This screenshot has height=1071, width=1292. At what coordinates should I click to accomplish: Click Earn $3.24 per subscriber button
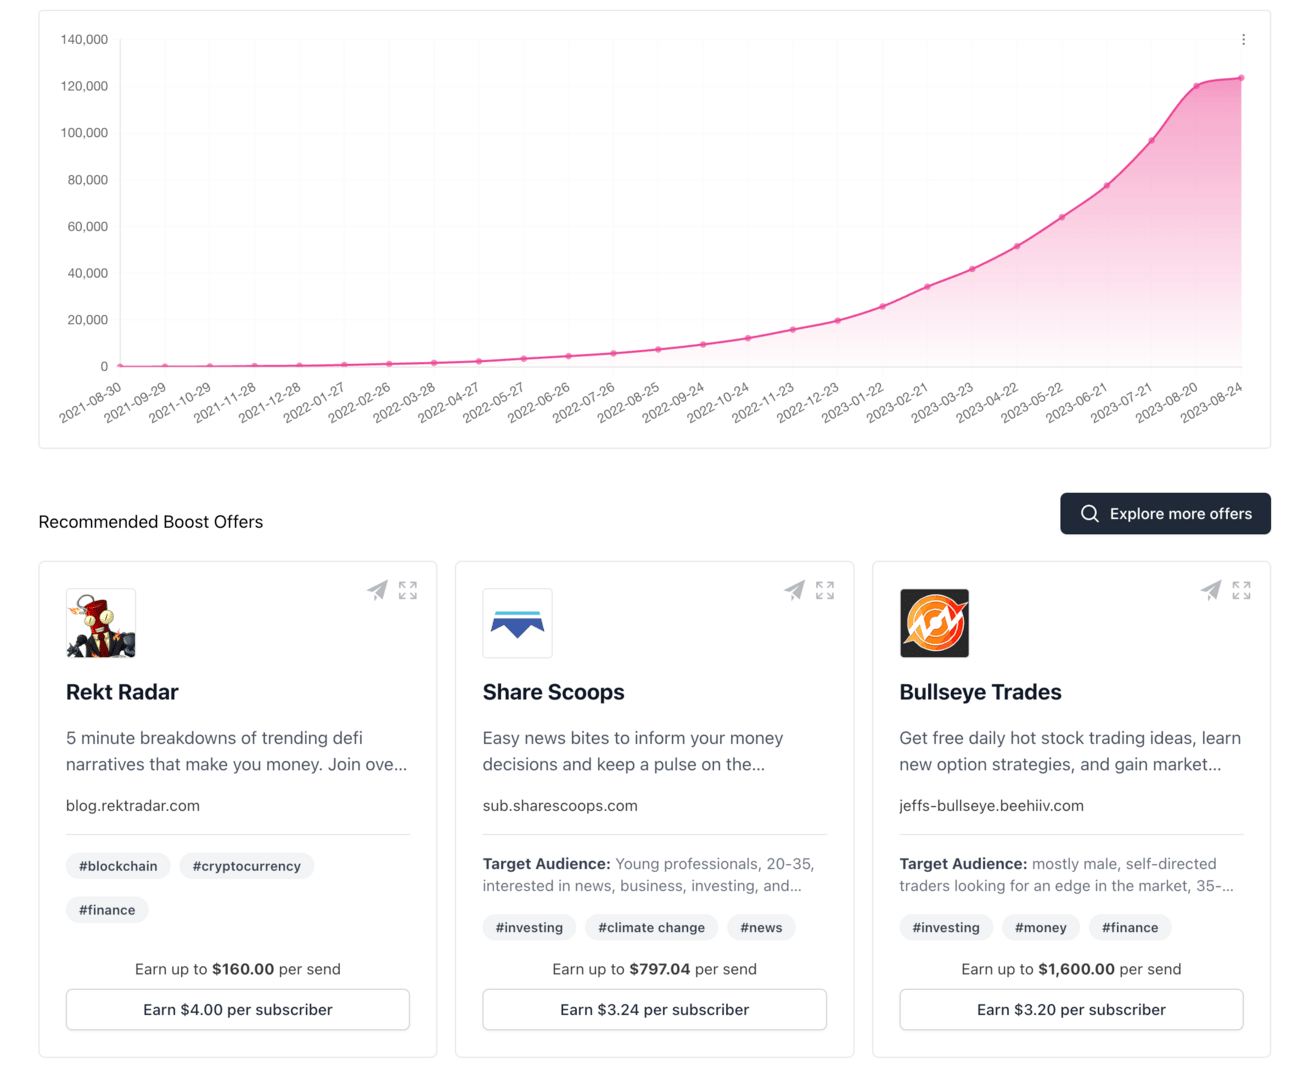click(655, 1010)
